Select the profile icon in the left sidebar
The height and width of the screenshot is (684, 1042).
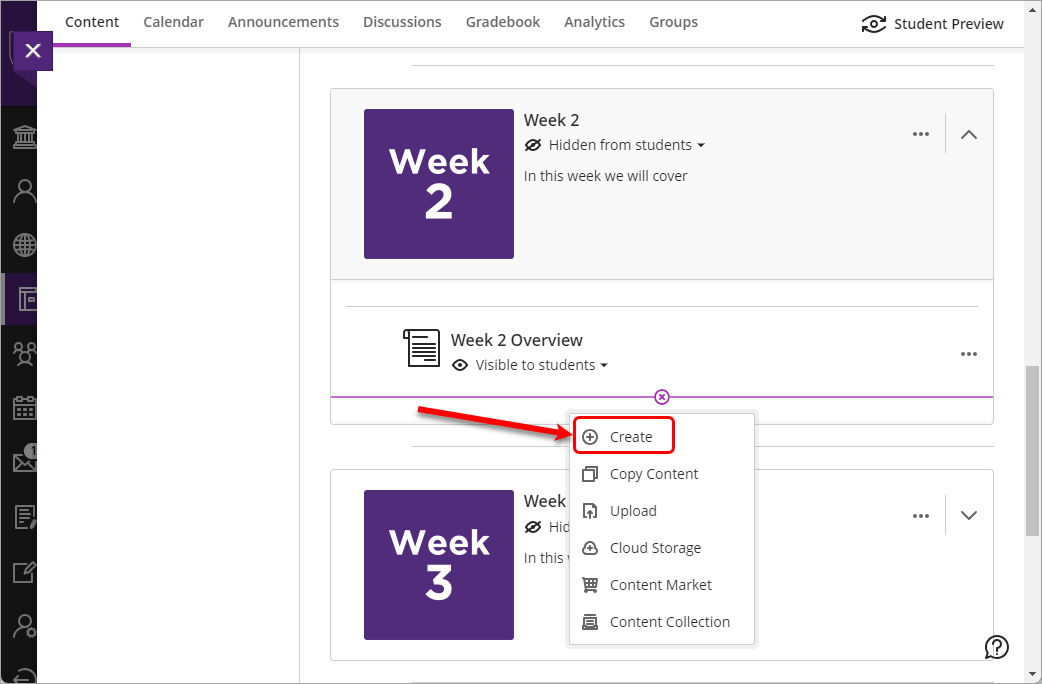(22, 190)
